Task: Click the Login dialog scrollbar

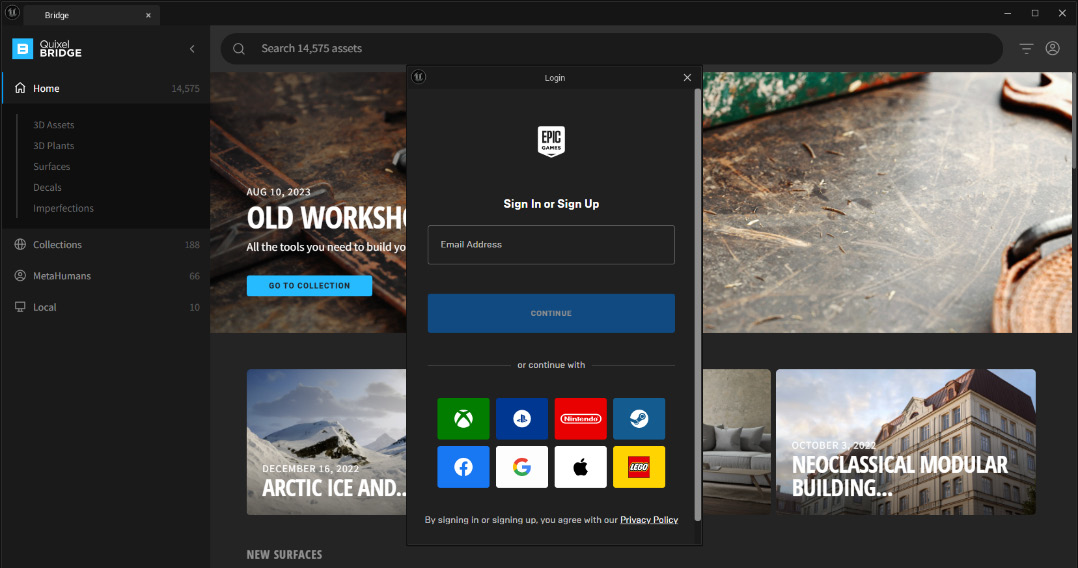Action: pos(698,304)
